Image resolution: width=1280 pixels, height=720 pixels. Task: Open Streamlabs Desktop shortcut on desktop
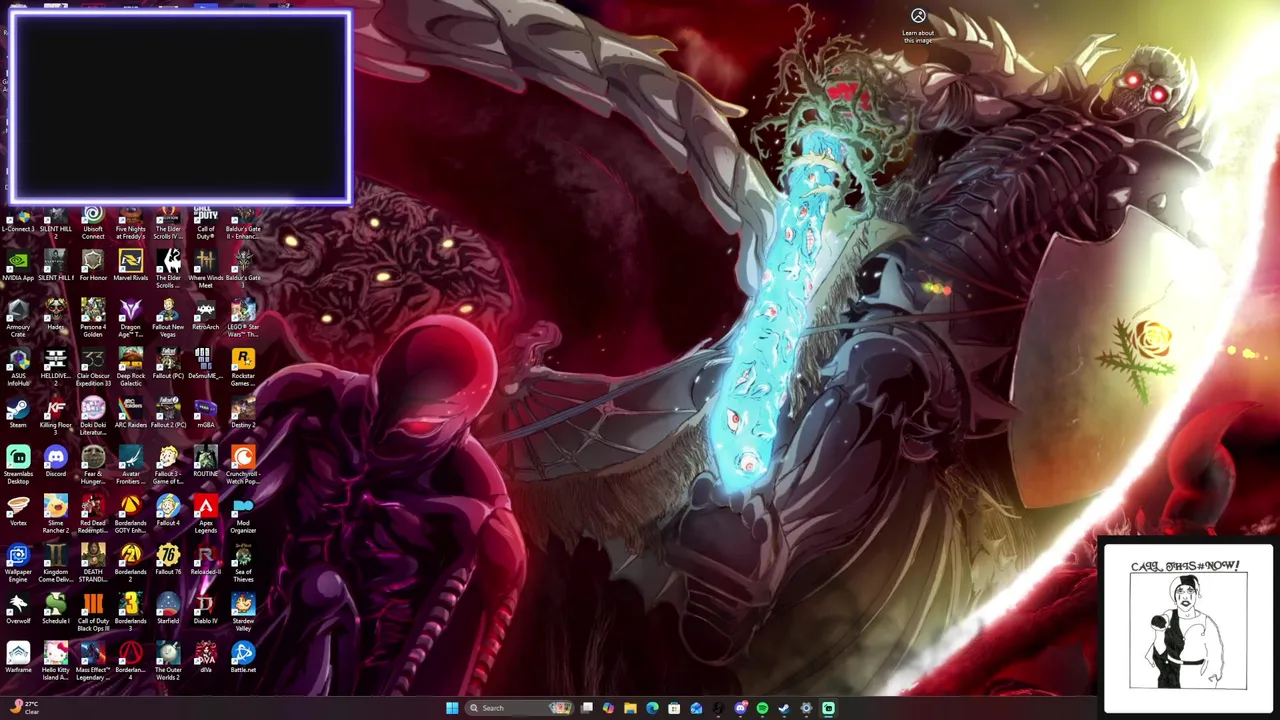tap(18, 466)
